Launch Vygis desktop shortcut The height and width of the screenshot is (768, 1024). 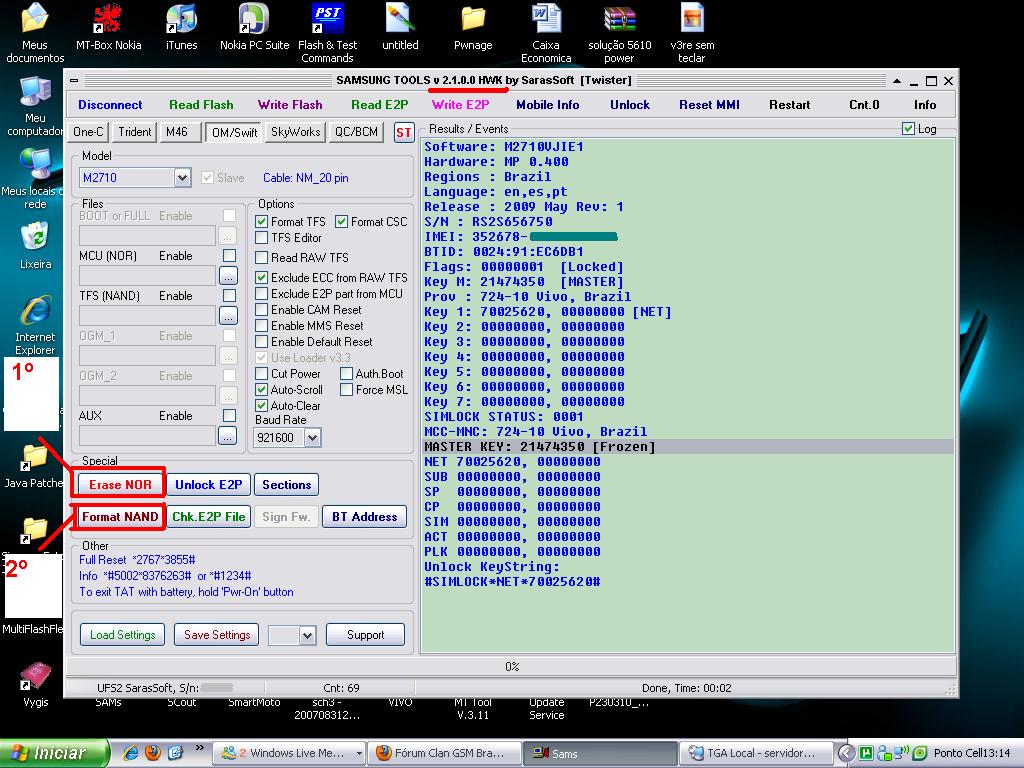[x=35, y=684]
